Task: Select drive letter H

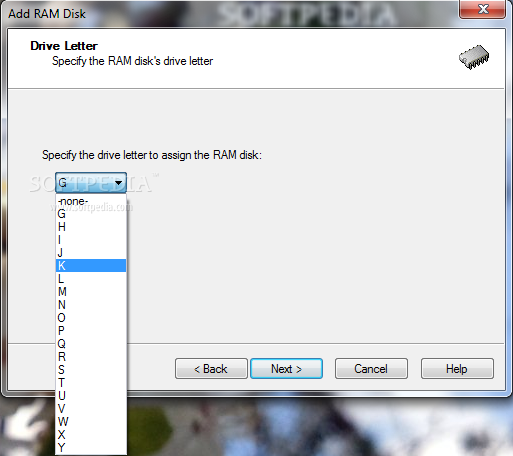Action: click(91, 227)
